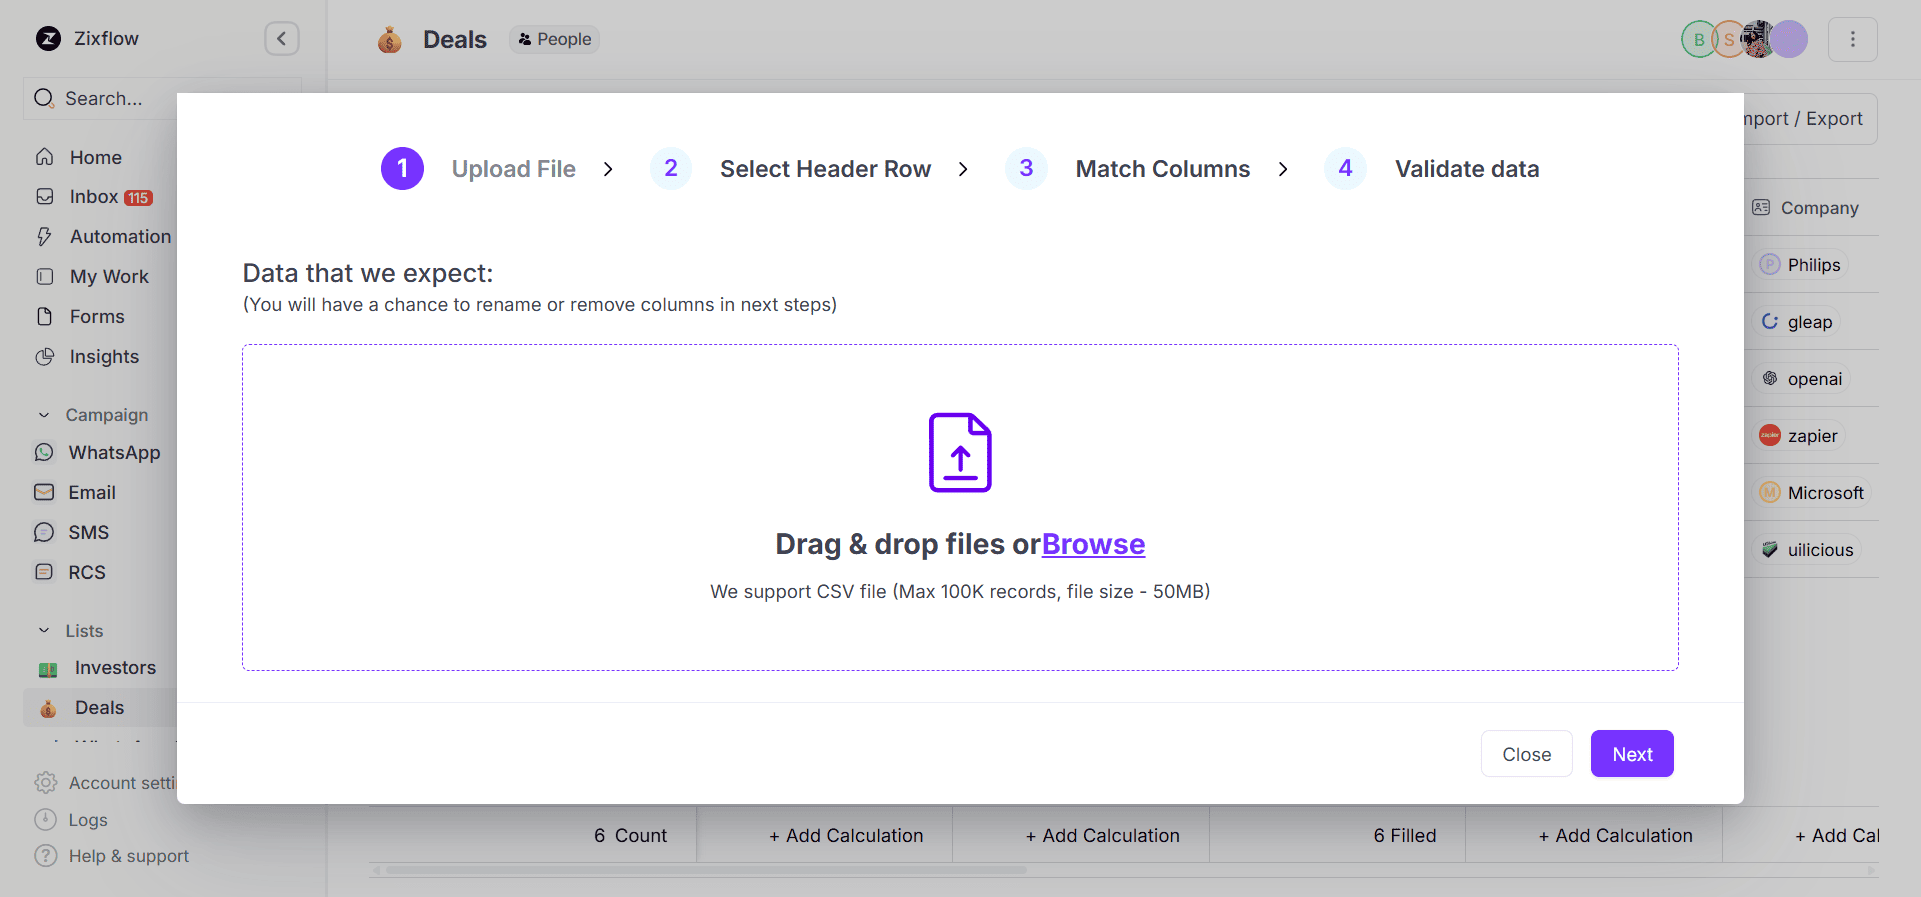Click the Insights pie chart icon
The image size is (1921, 897).
pyautogui.click(x=45, y=357)
